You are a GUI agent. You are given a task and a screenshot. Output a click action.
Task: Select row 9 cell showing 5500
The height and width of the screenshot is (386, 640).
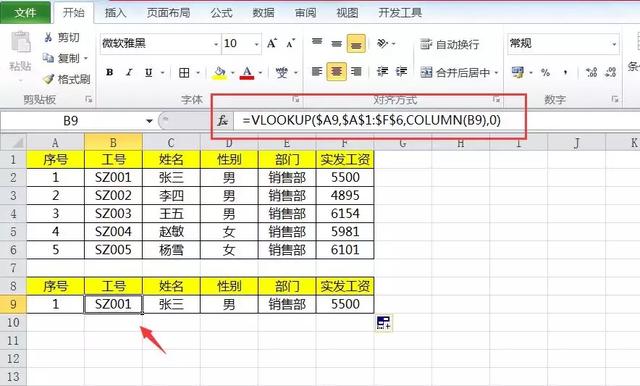click(x=345, y=304)
